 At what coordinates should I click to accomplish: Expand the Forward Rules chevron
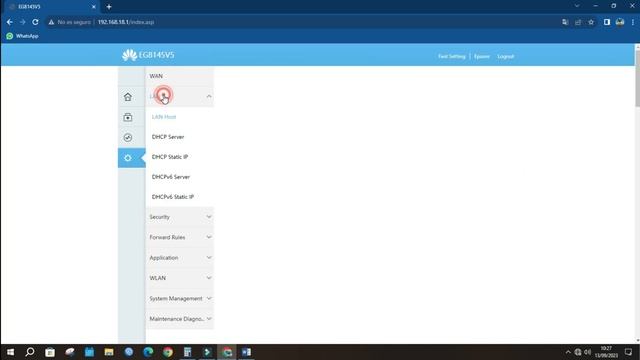(x=209, y=237)
